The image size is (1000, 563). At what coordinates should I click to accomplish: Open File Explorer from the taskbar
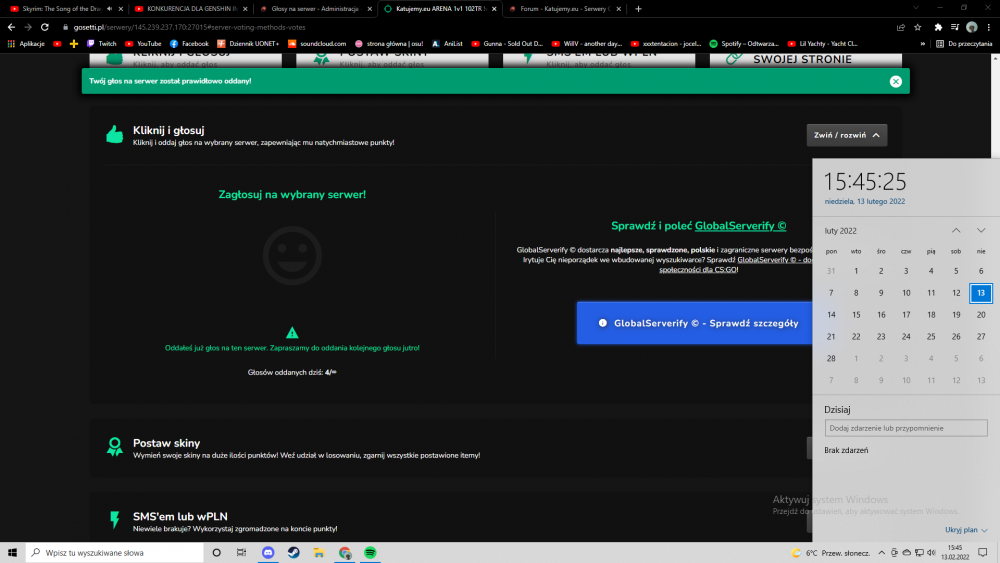(319, 552)
